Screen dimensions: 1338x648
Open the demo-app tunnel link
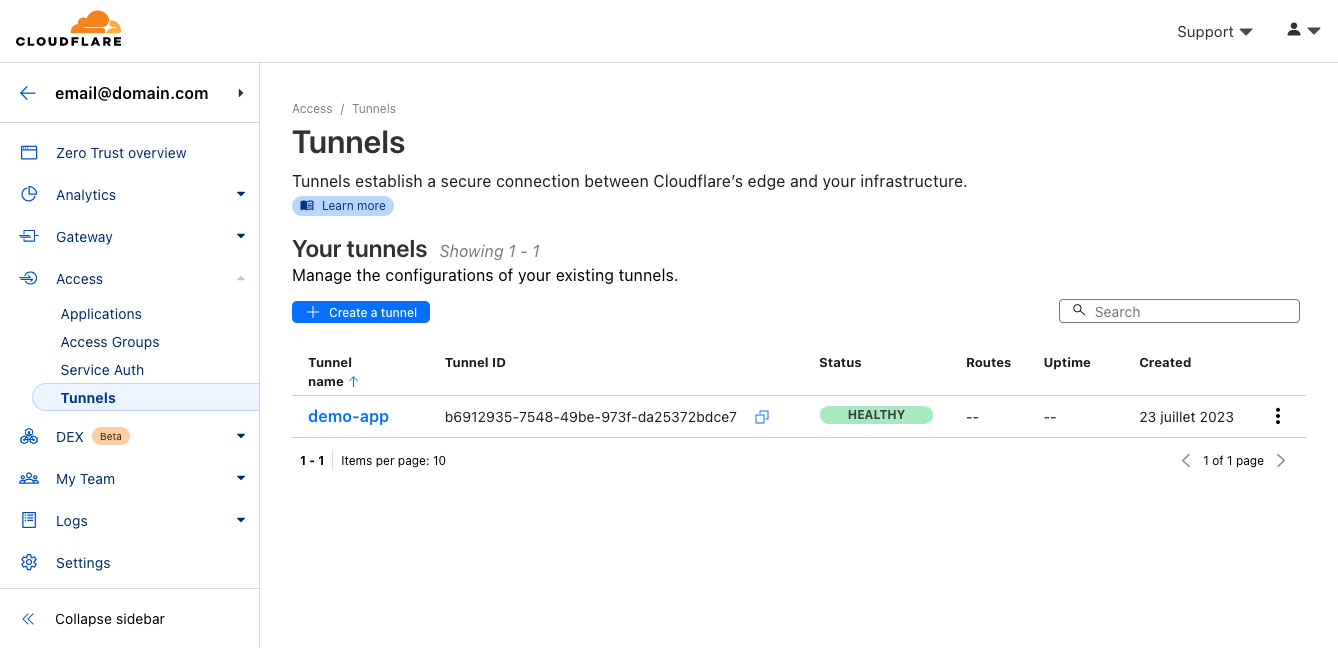(x=348, y=417)
